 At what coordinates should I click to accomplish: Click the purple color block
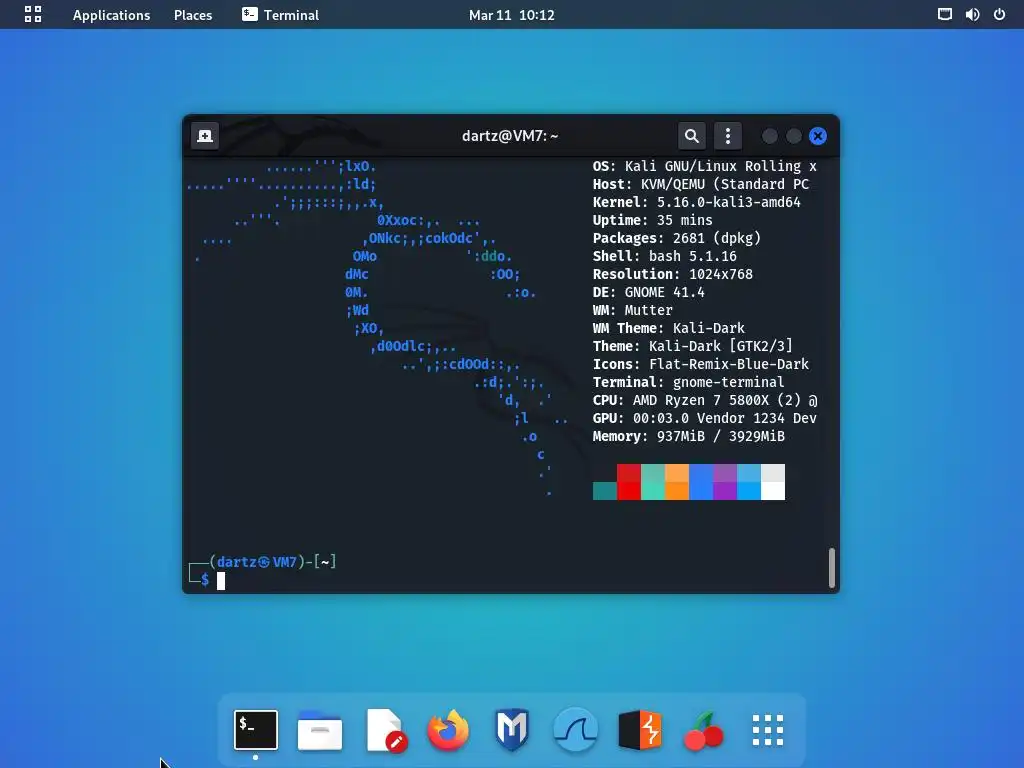pyautogui.click(x=725, y=482)
